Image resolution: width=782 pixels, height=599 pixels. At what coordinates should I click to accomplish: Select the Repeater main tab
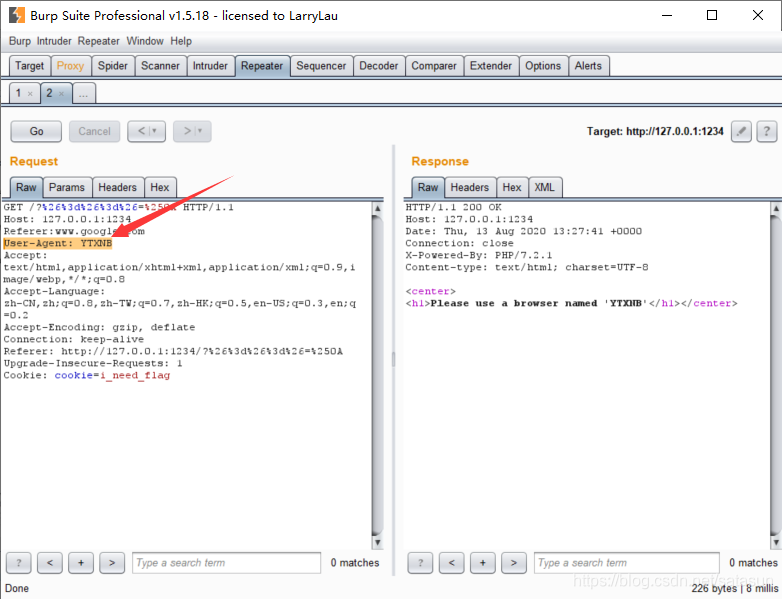[262, 66]
